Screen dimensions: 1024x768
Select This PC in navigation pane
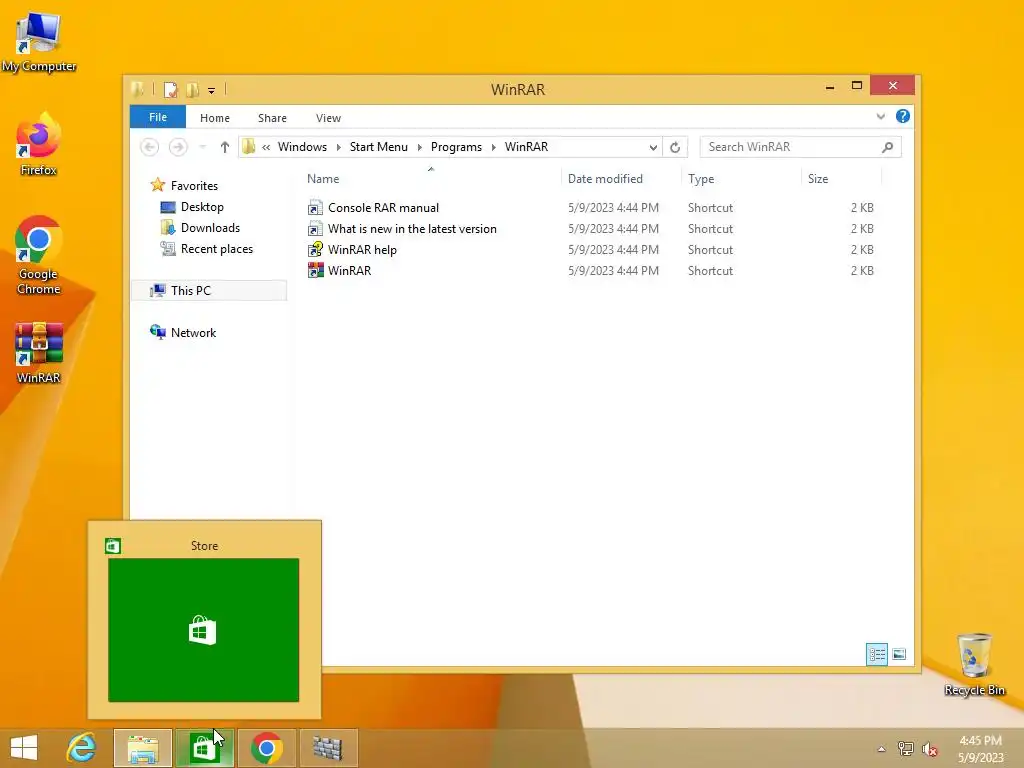point(209,291)
